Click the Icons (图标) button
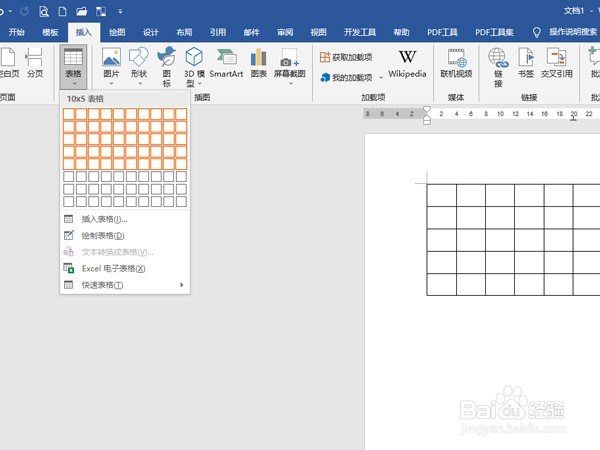 (166, 67)
